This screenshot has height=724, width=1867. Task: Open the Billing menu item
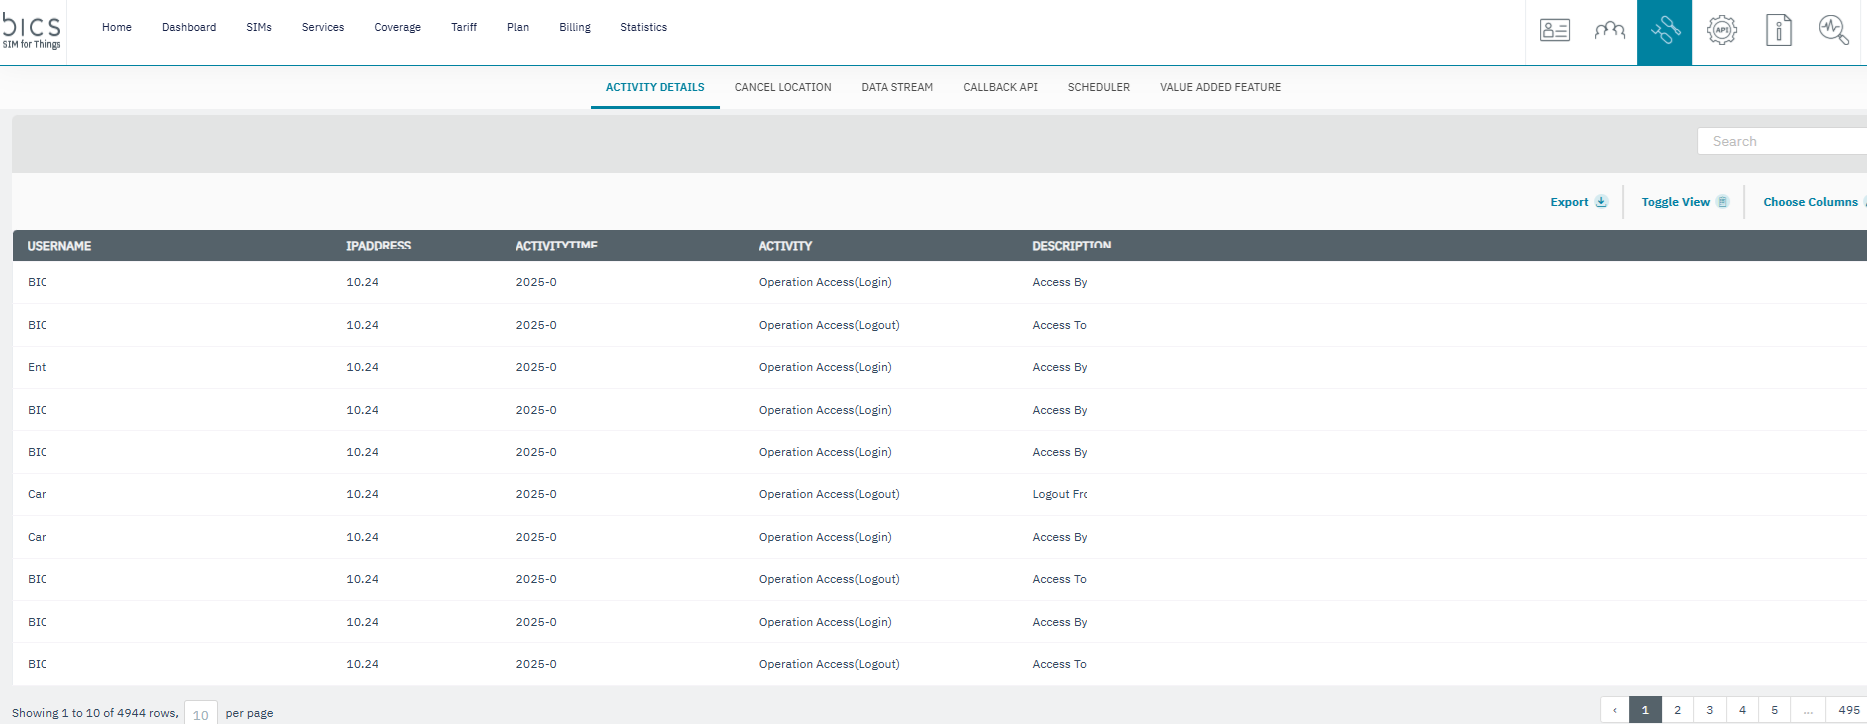(575, 28)
